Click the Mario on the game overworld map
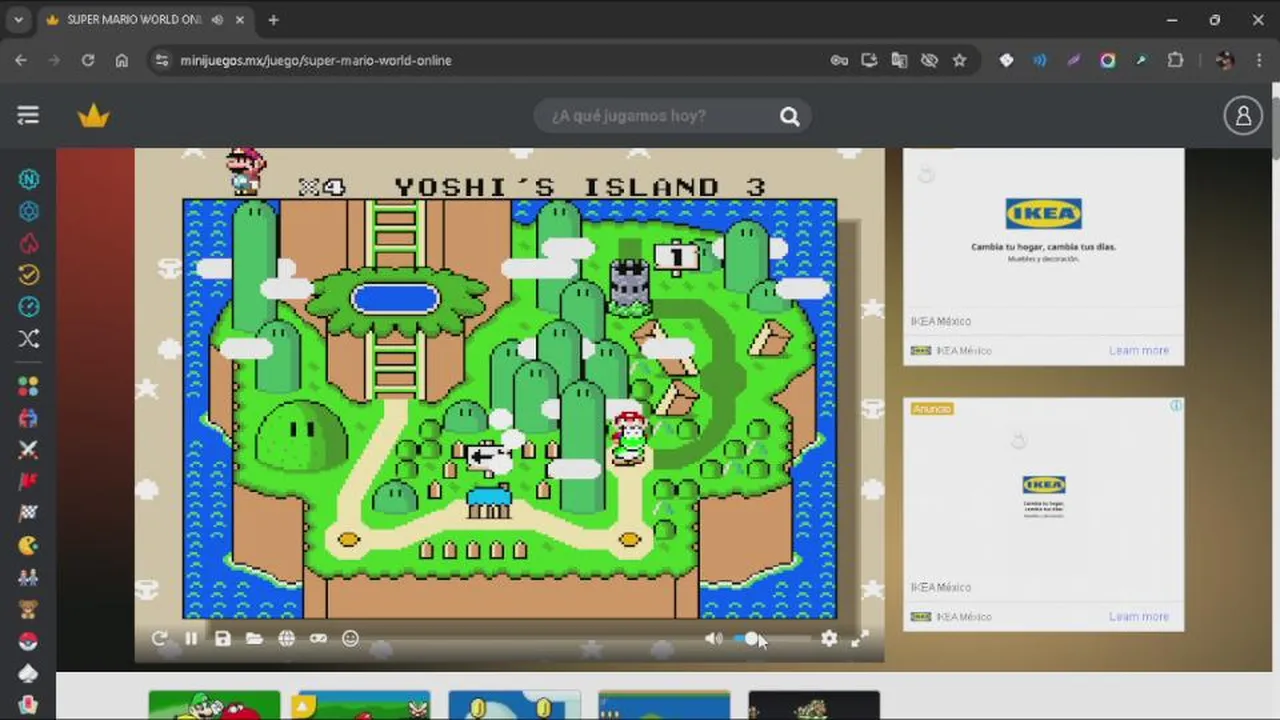Image resolution: width=1280 pixels, height=720 pixels. pos(629,437)
